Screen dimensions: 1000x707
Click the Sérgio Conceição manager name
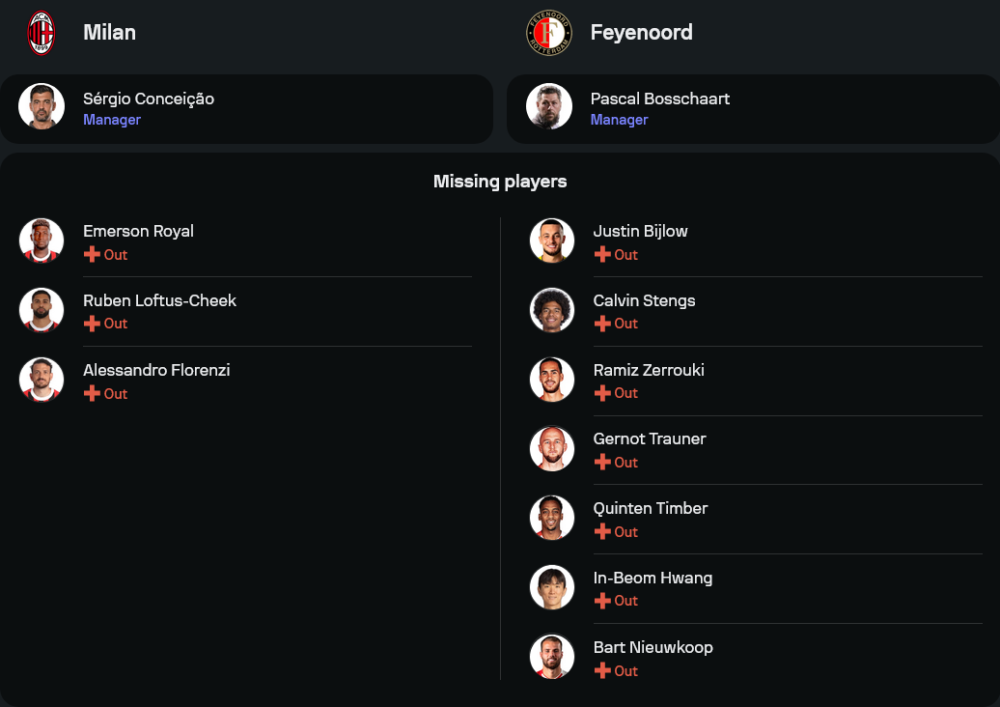click(x=148, y=98)
